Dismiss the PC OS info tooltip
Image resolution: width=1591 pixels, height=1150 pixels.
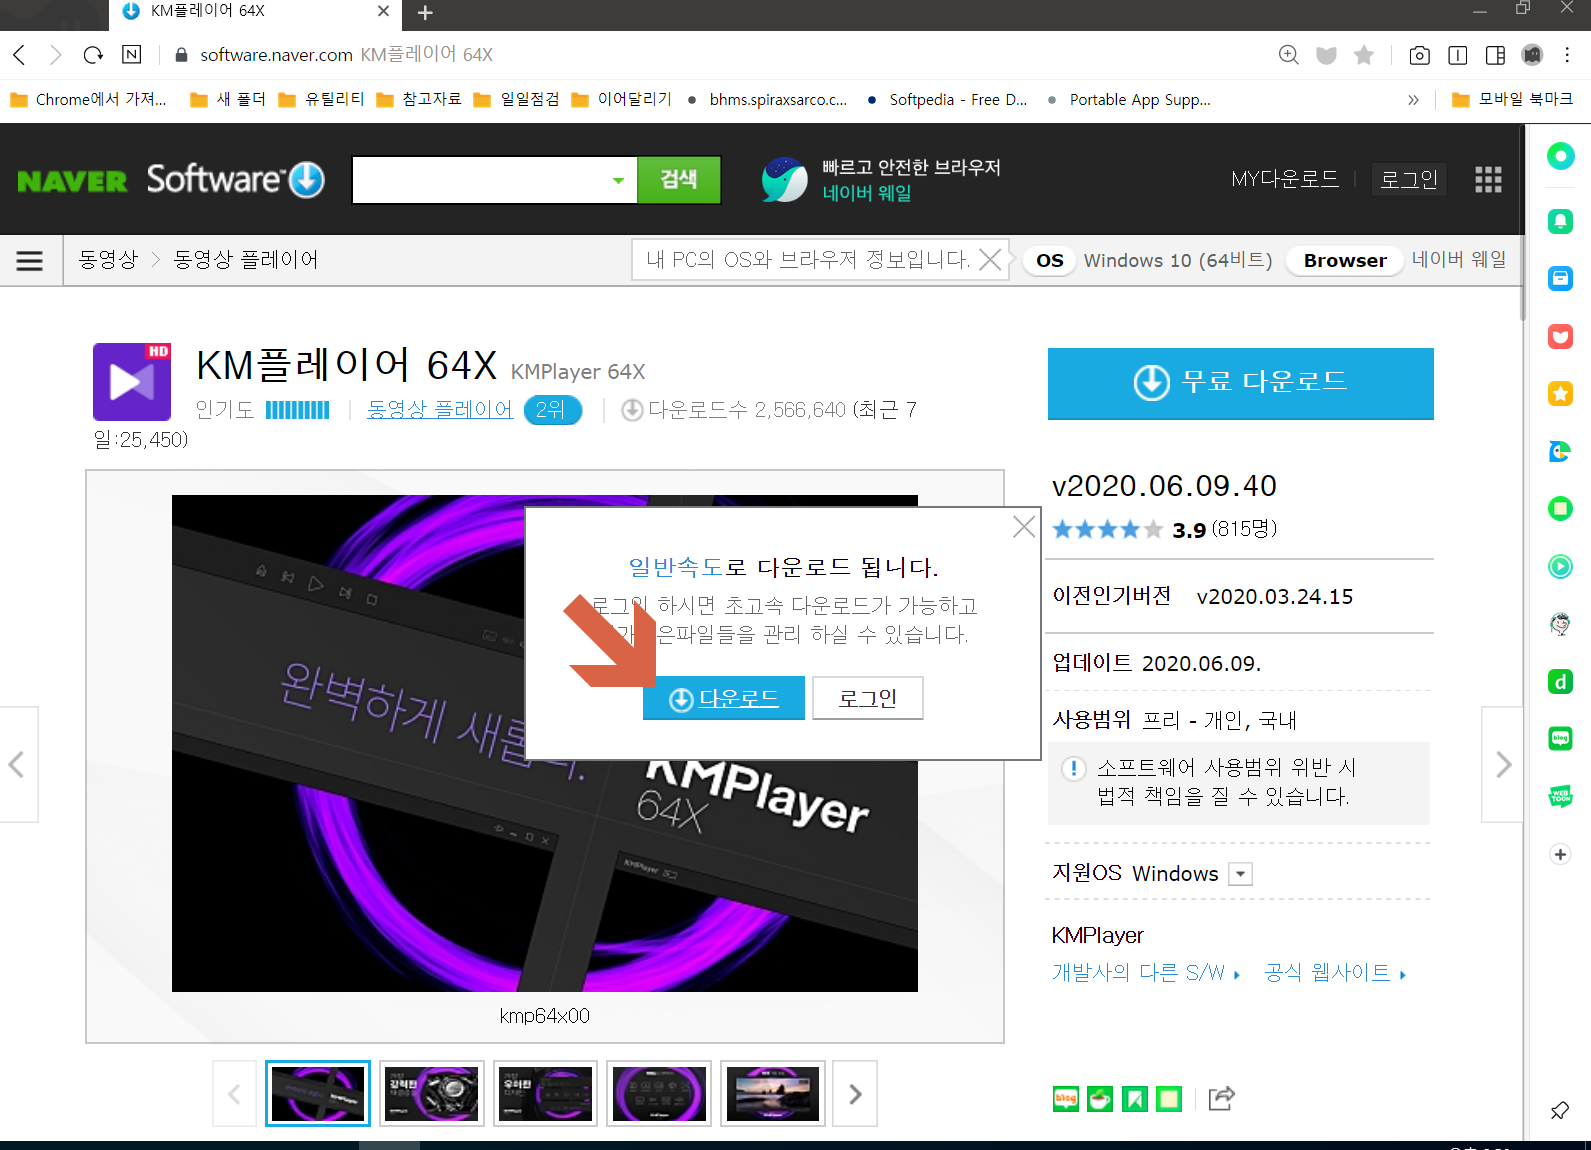[990, 260]
